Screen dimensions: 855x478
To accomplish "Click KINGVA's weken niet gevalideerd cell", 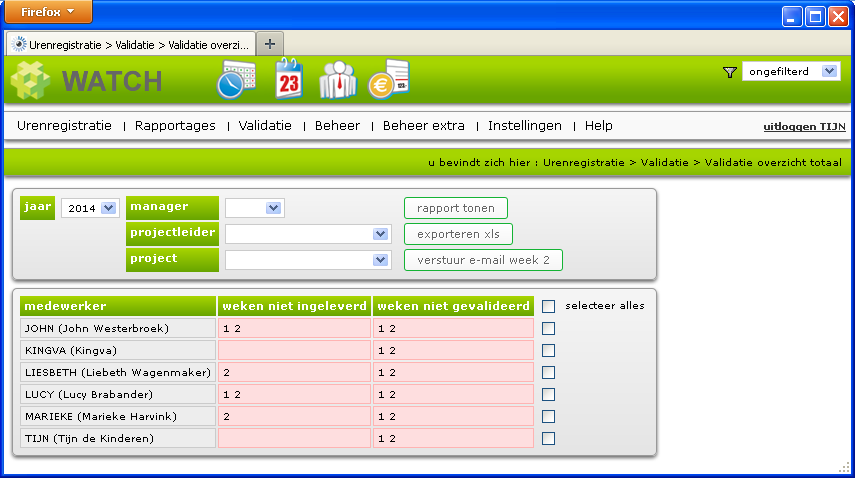I will pyautogui.click(x=453, y=350).
